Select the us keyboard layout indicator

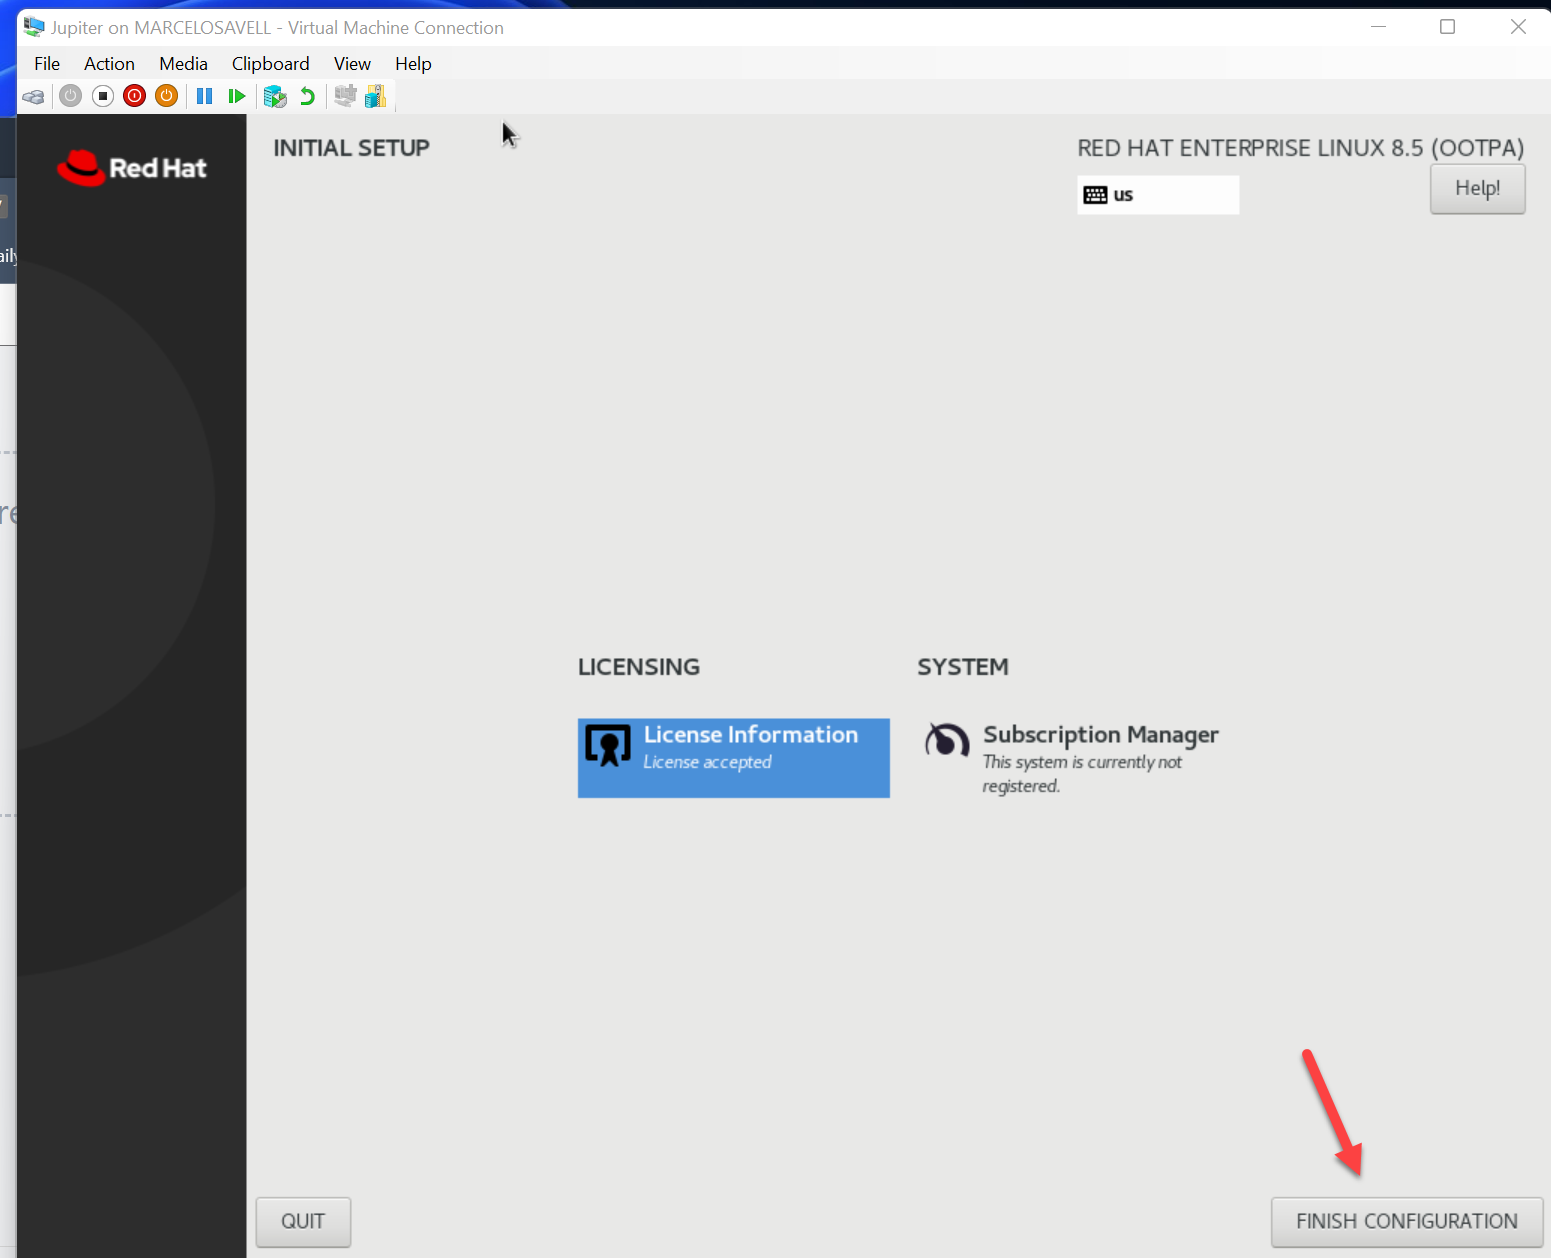[1157, 195]
